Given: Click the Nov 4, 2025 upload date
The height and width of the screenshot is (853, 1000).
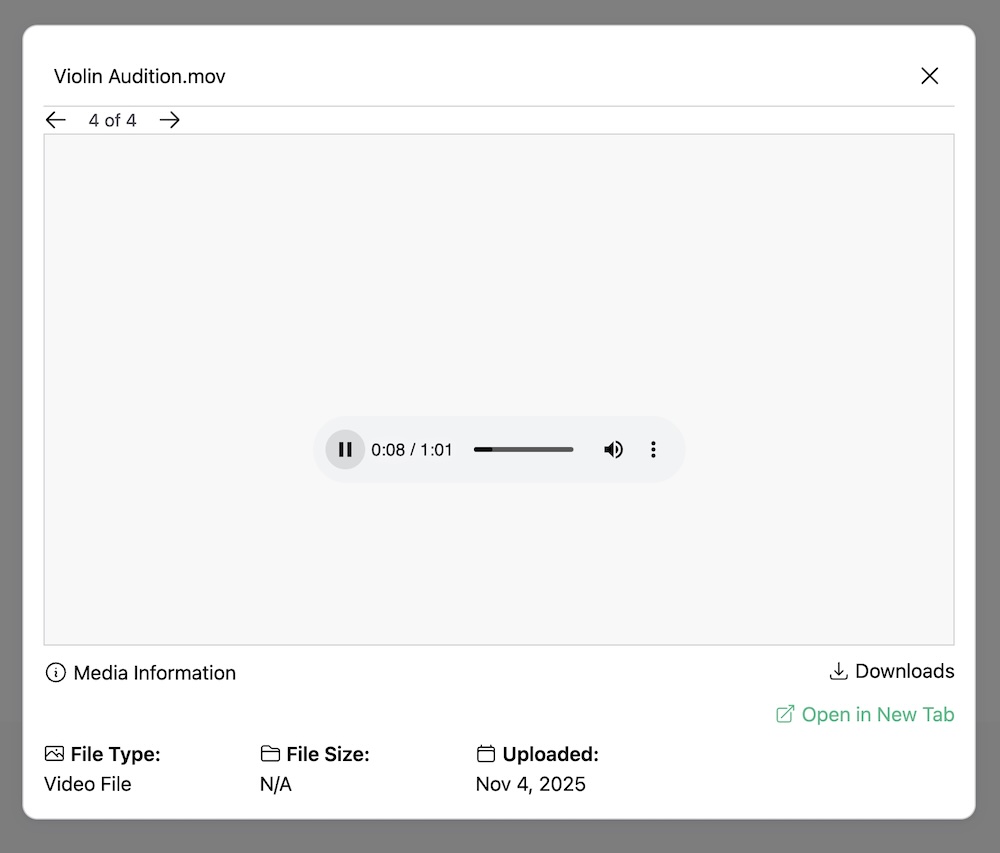Looking at the screenshot, I should tap(530, 784).
